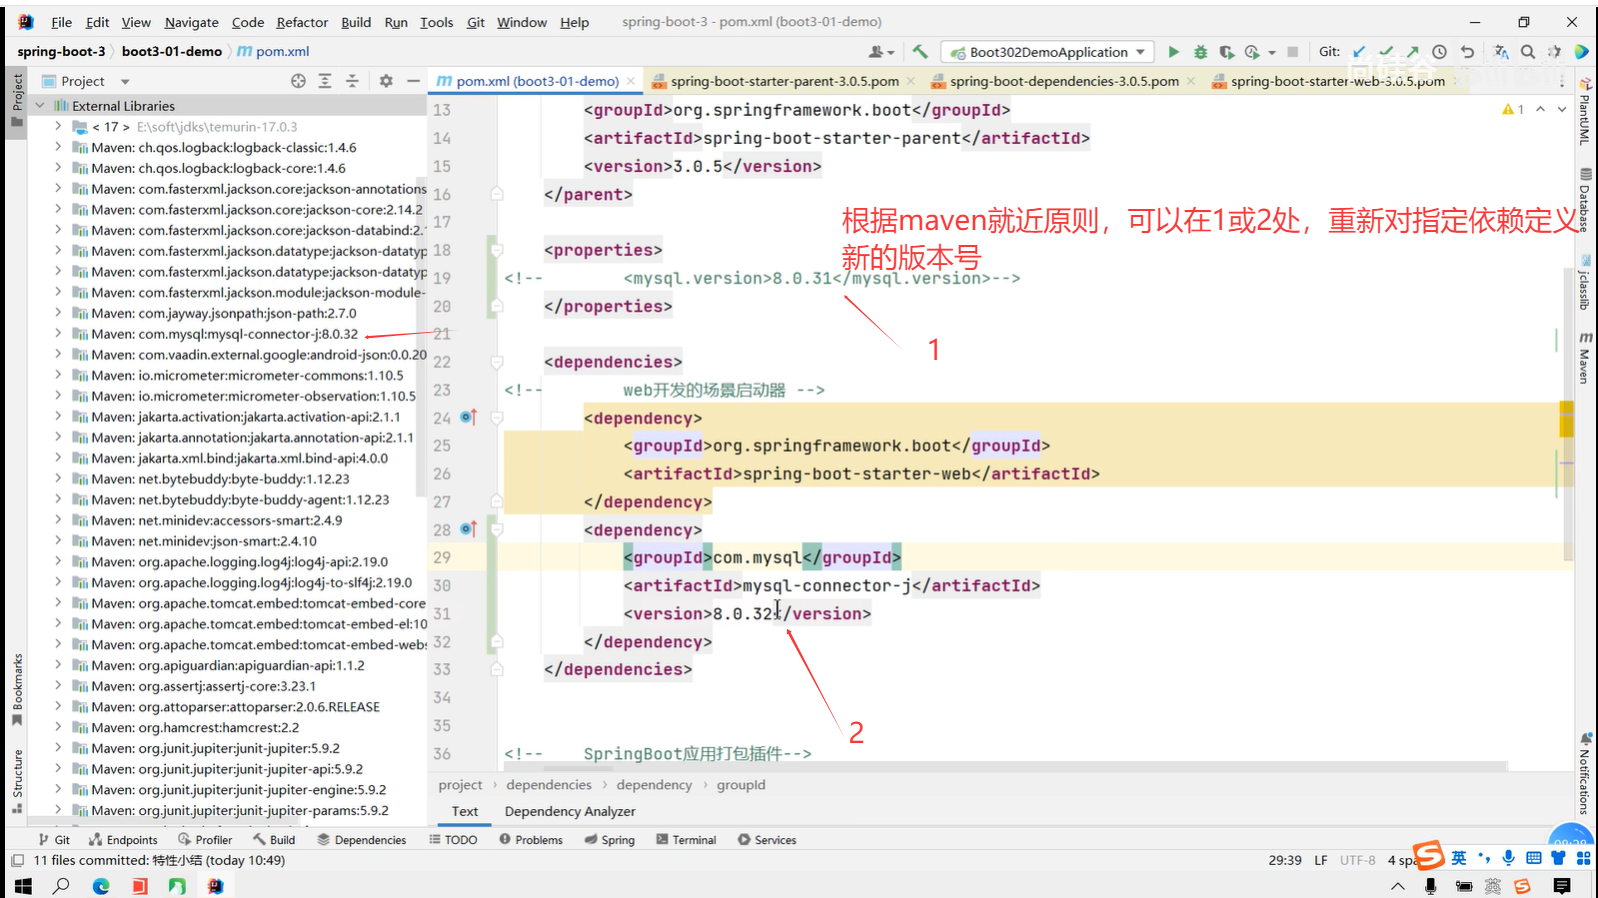The image size is (1598, 898).
Task: Click the Build hammer icon
Action: 920,52
